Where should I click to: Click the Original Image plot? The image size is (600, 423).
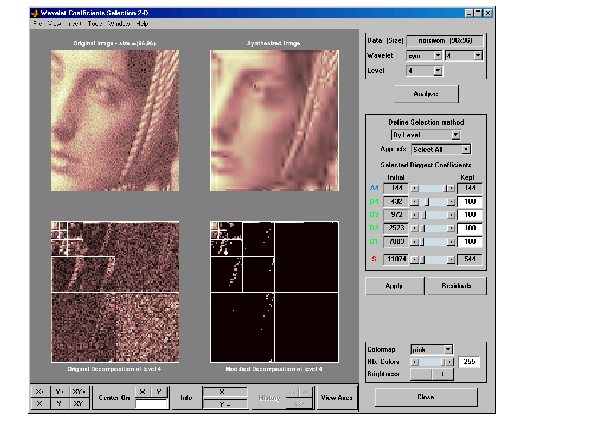(115, 121)
